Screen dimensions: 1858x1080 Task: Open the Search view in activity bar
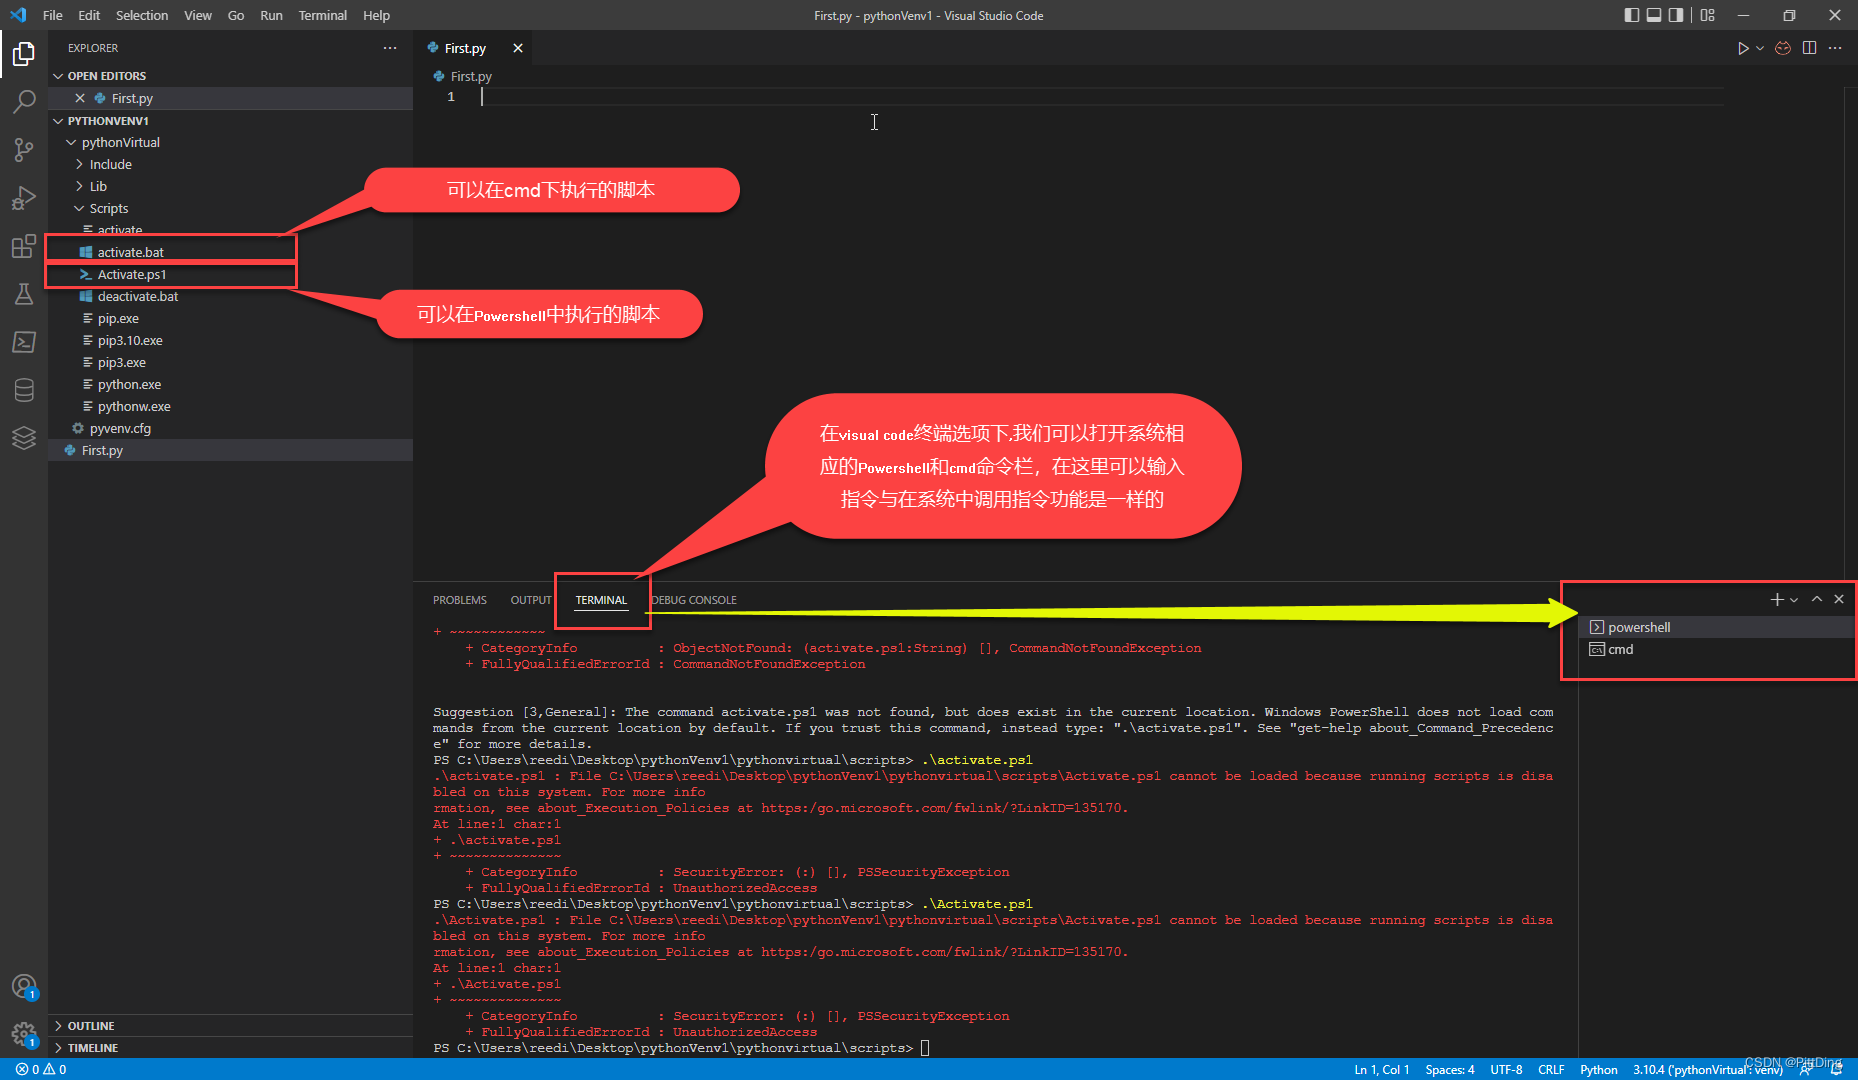(x=24, y=101)
